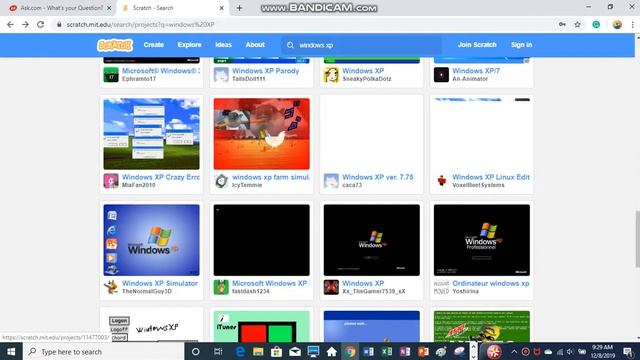Select the Scratch - Search browser tab
Viewport: 640px width, 360px height.
(x=173, y=8)
